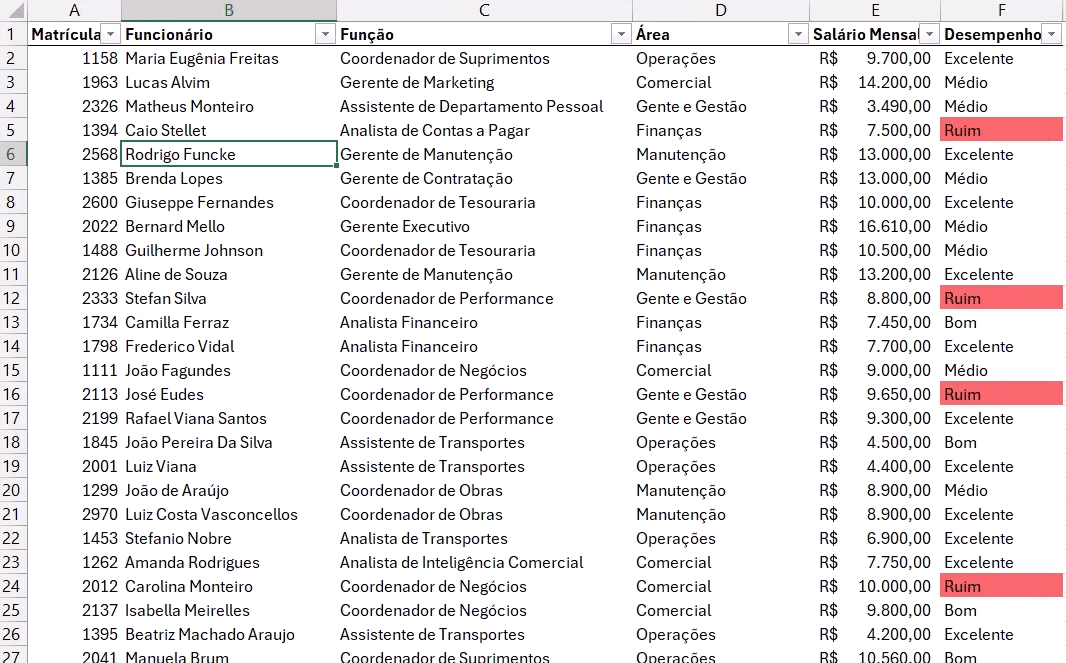Click the 'Gerente de Marketing' cell
Screen dimensions: 1066x663
pos(484,82)
